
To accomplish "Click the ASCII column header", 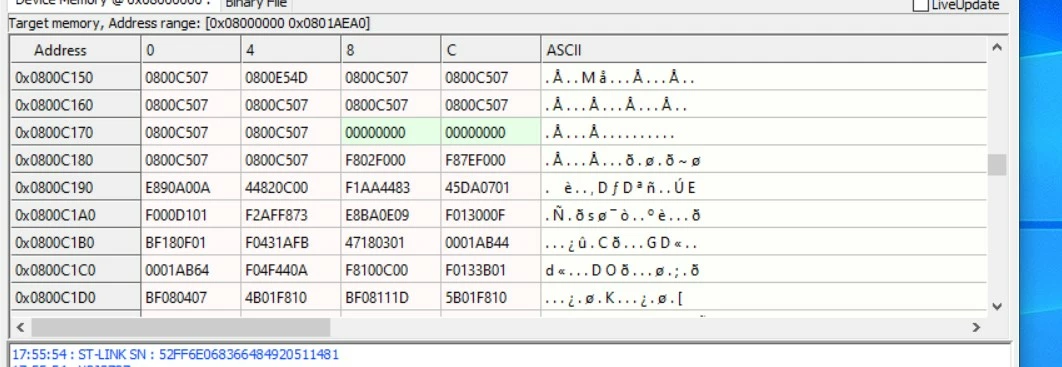I will click(x=763, y=50).
